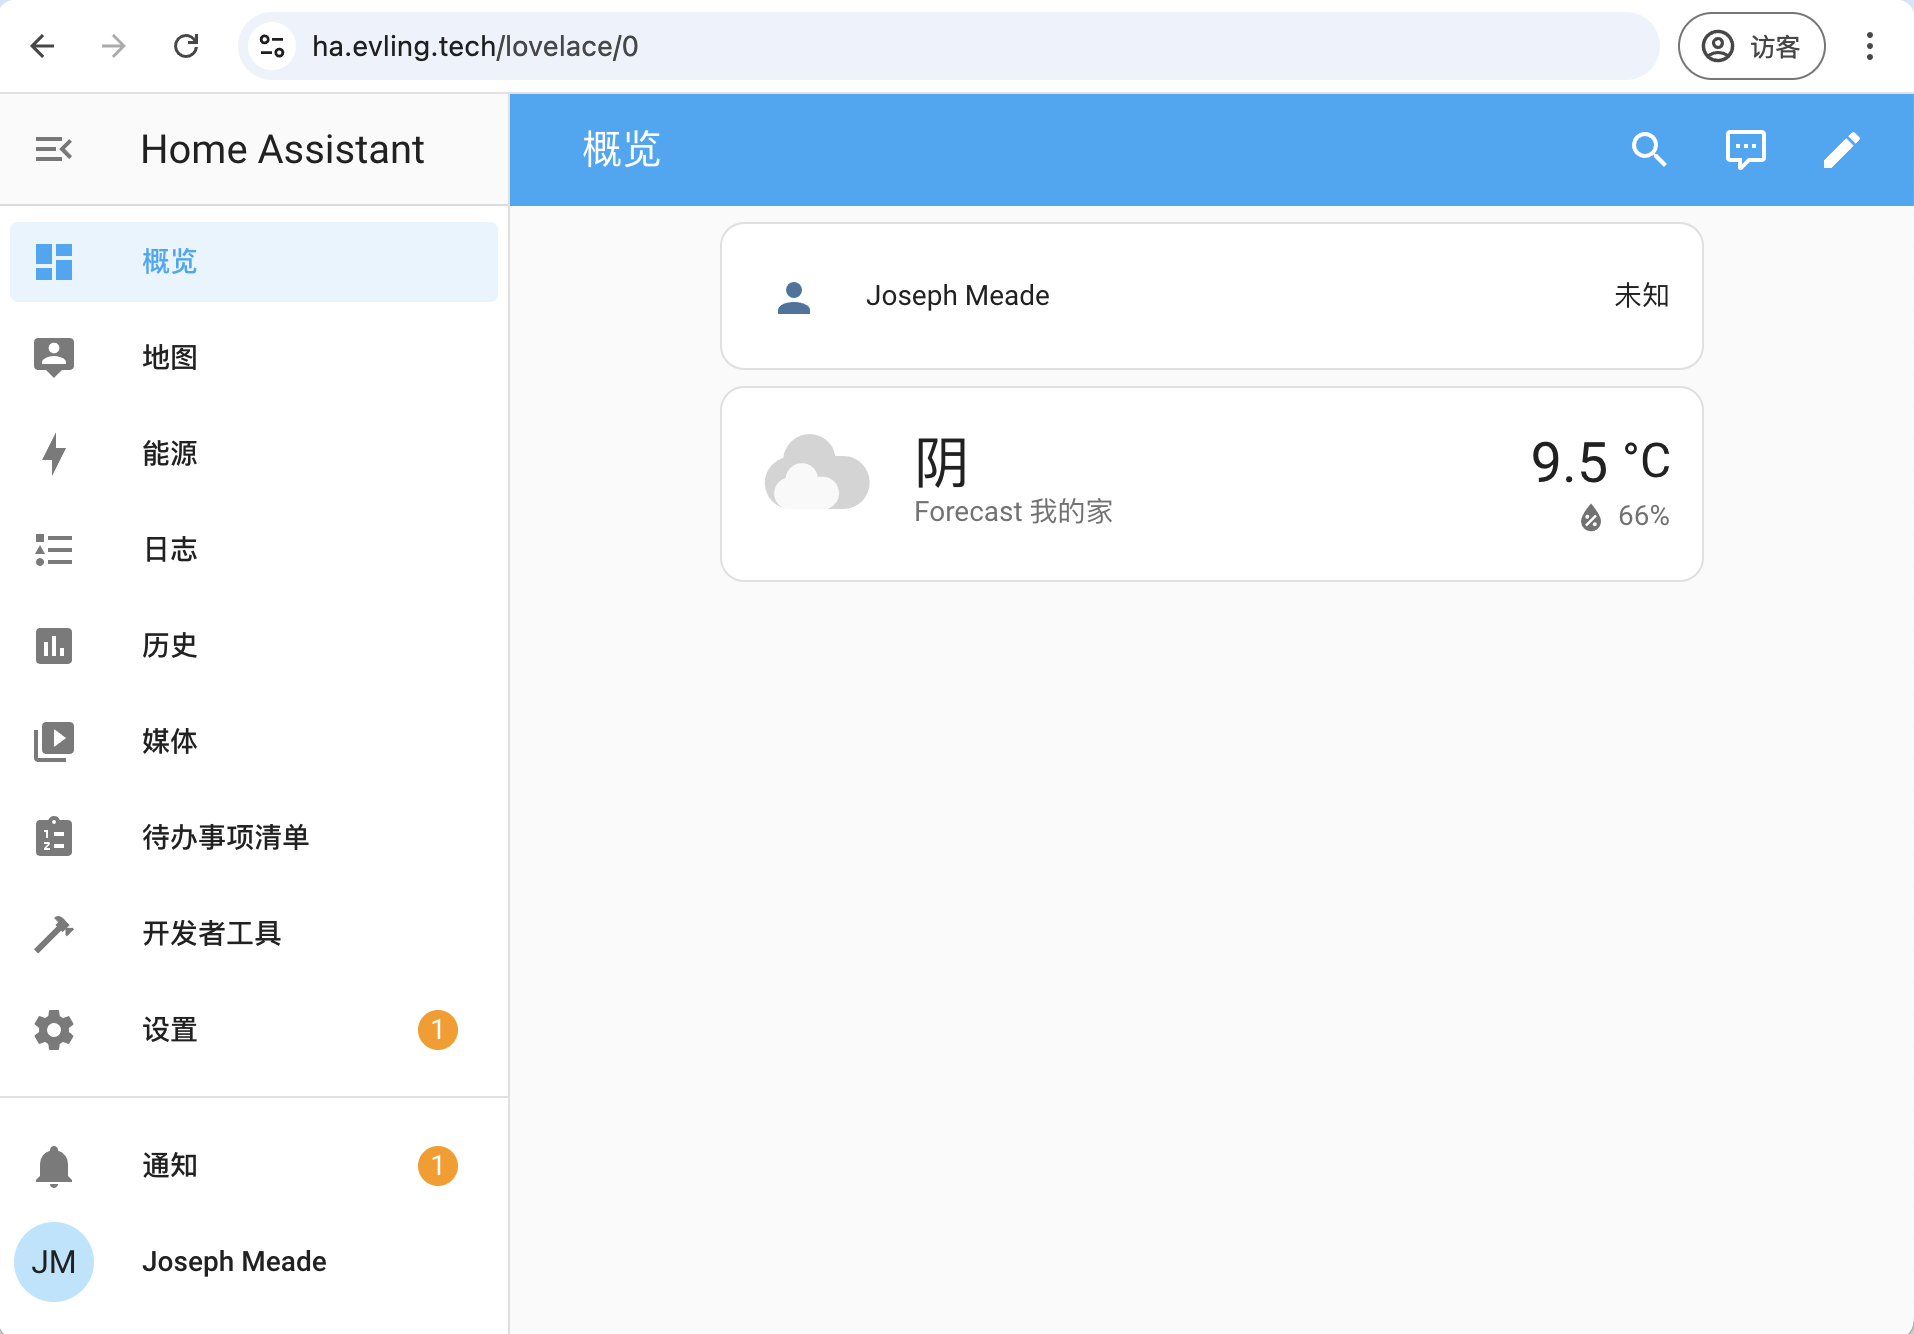Image resolution: width=1914 pixels, height=1334 pixels.
Task: Open the 待办事项清单 sidebar item
Action: coord(254,837)
